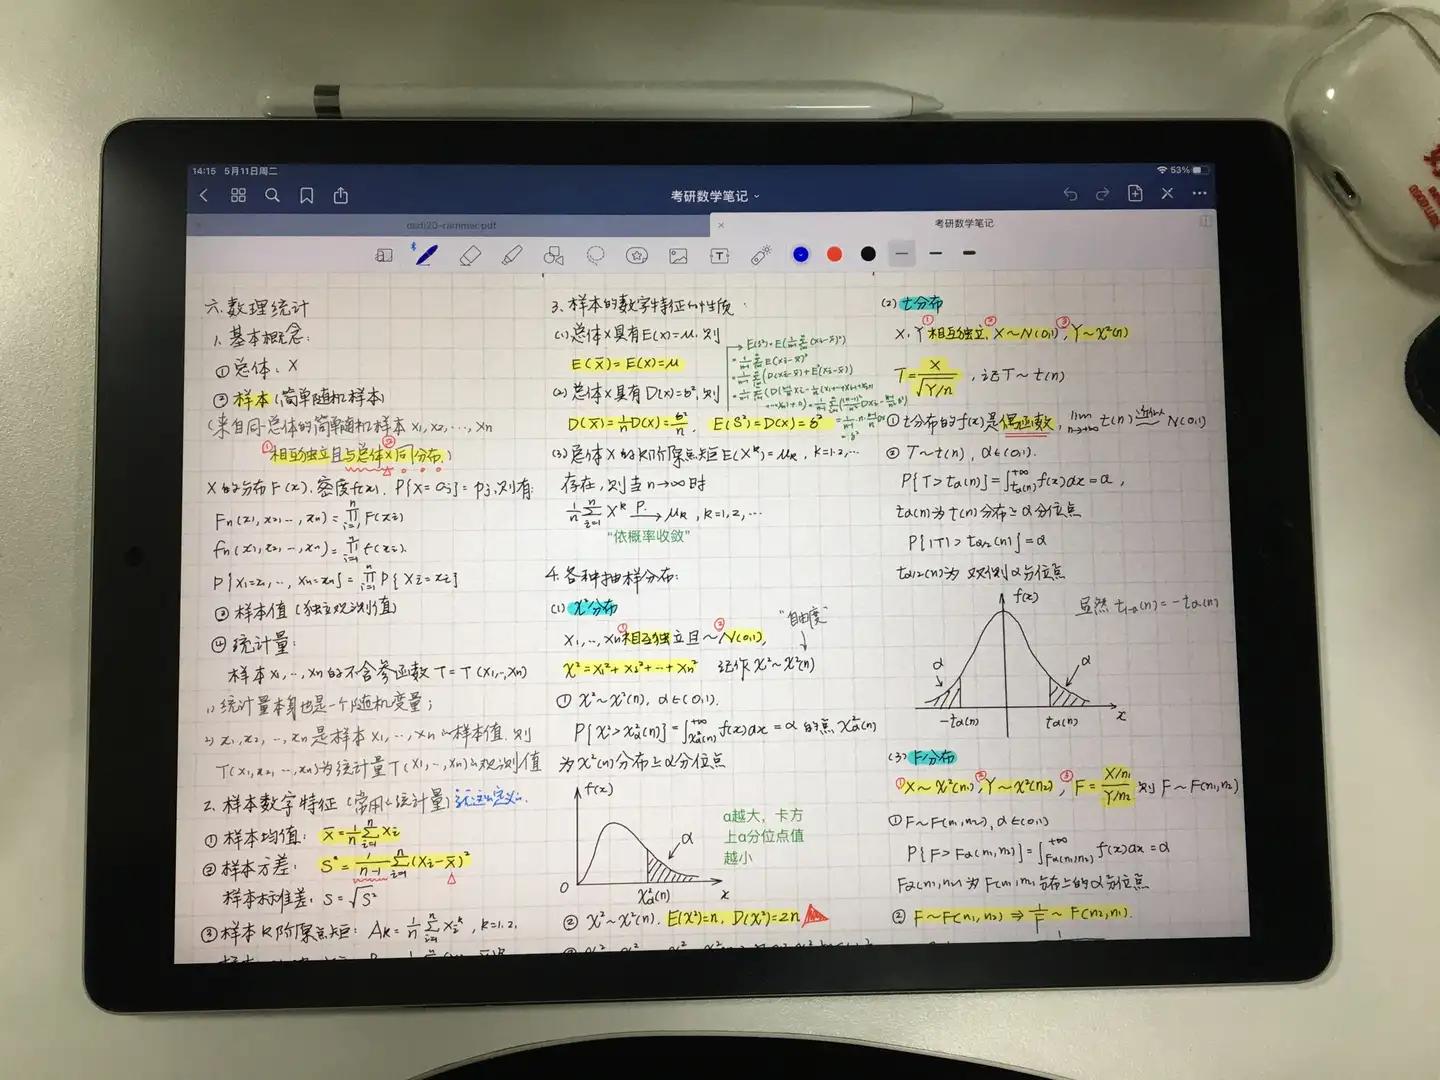Tap the highlighted "t分布" heading
This screenshot has width=1440, height=1080.
click(921, 303)
